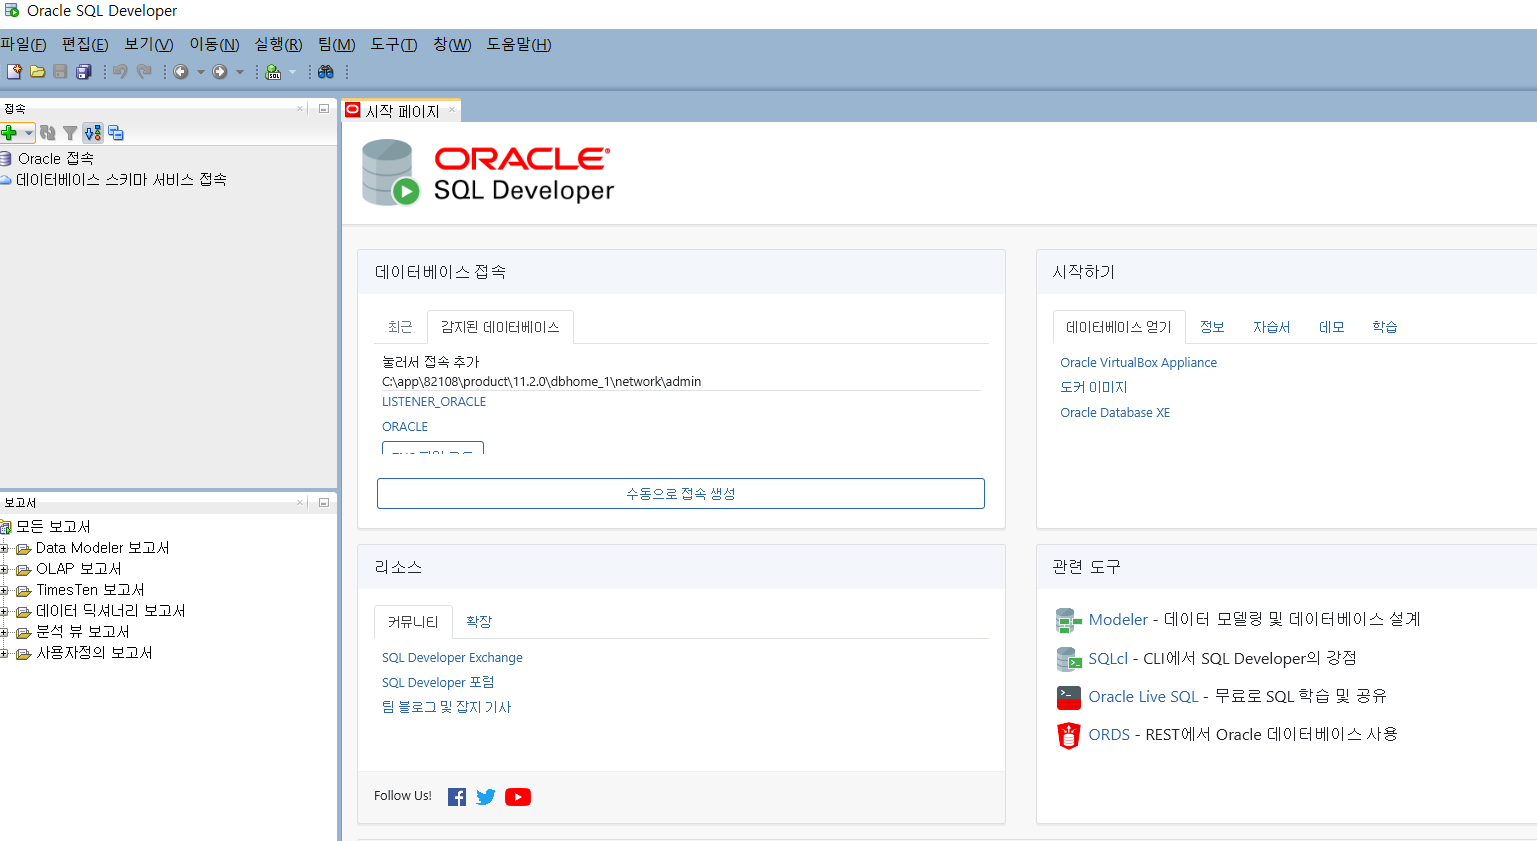The image size is (1537, 841).
Task: Open the 팀(M) menu
Action: [337, 44]
